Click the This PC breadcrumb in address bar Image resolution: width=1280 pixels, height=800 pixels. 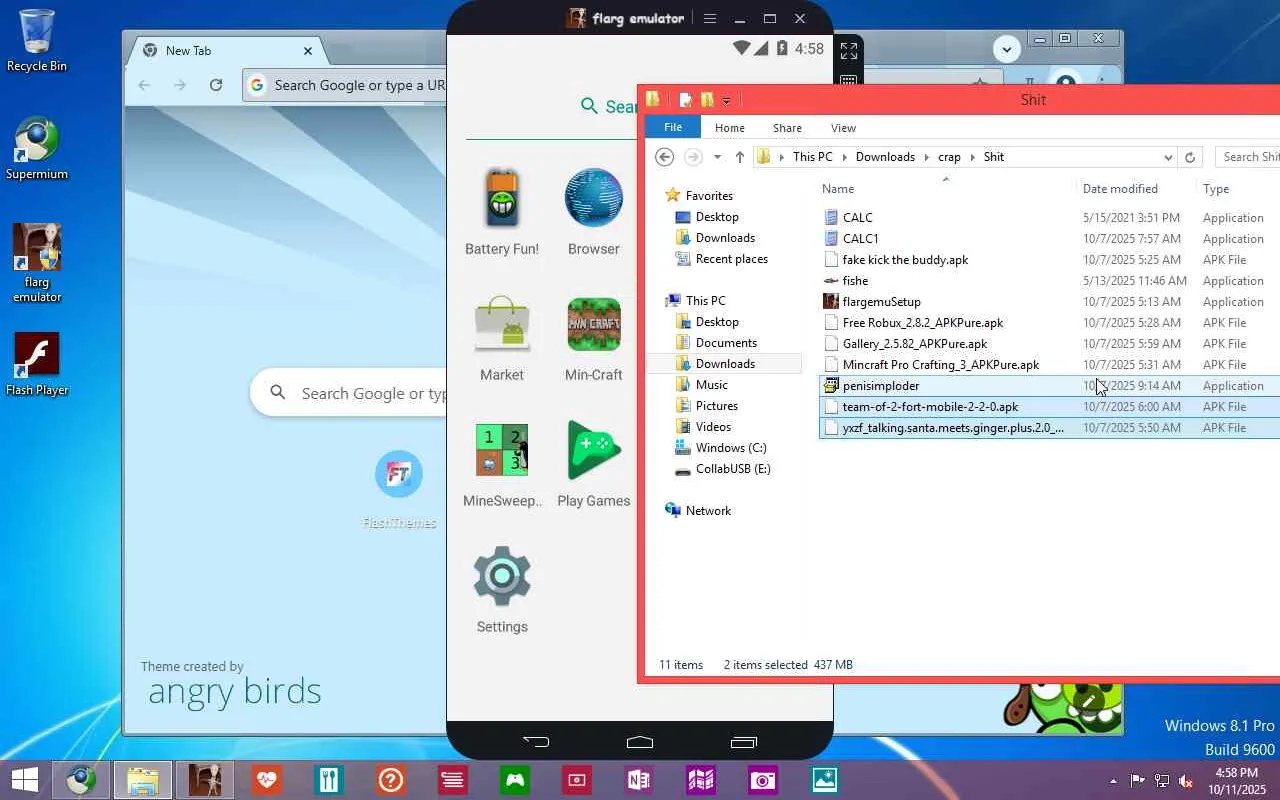click(x=812, y=157)
